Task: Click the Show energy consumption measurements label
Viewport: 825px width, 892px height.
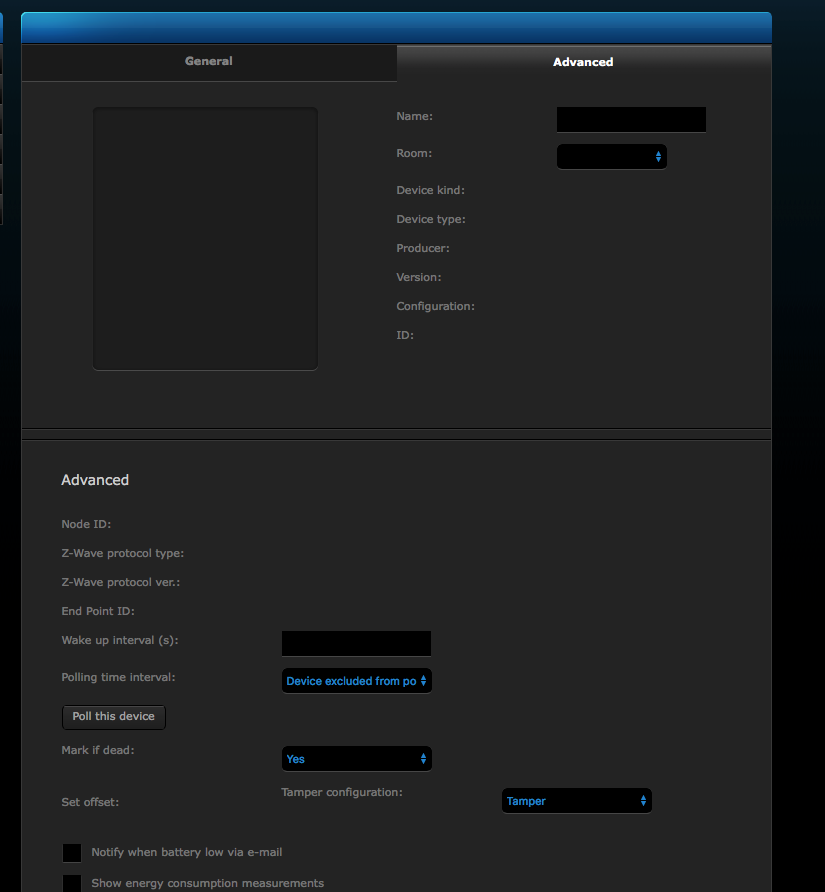Action: pyautogui.click(x=207, y=884)
